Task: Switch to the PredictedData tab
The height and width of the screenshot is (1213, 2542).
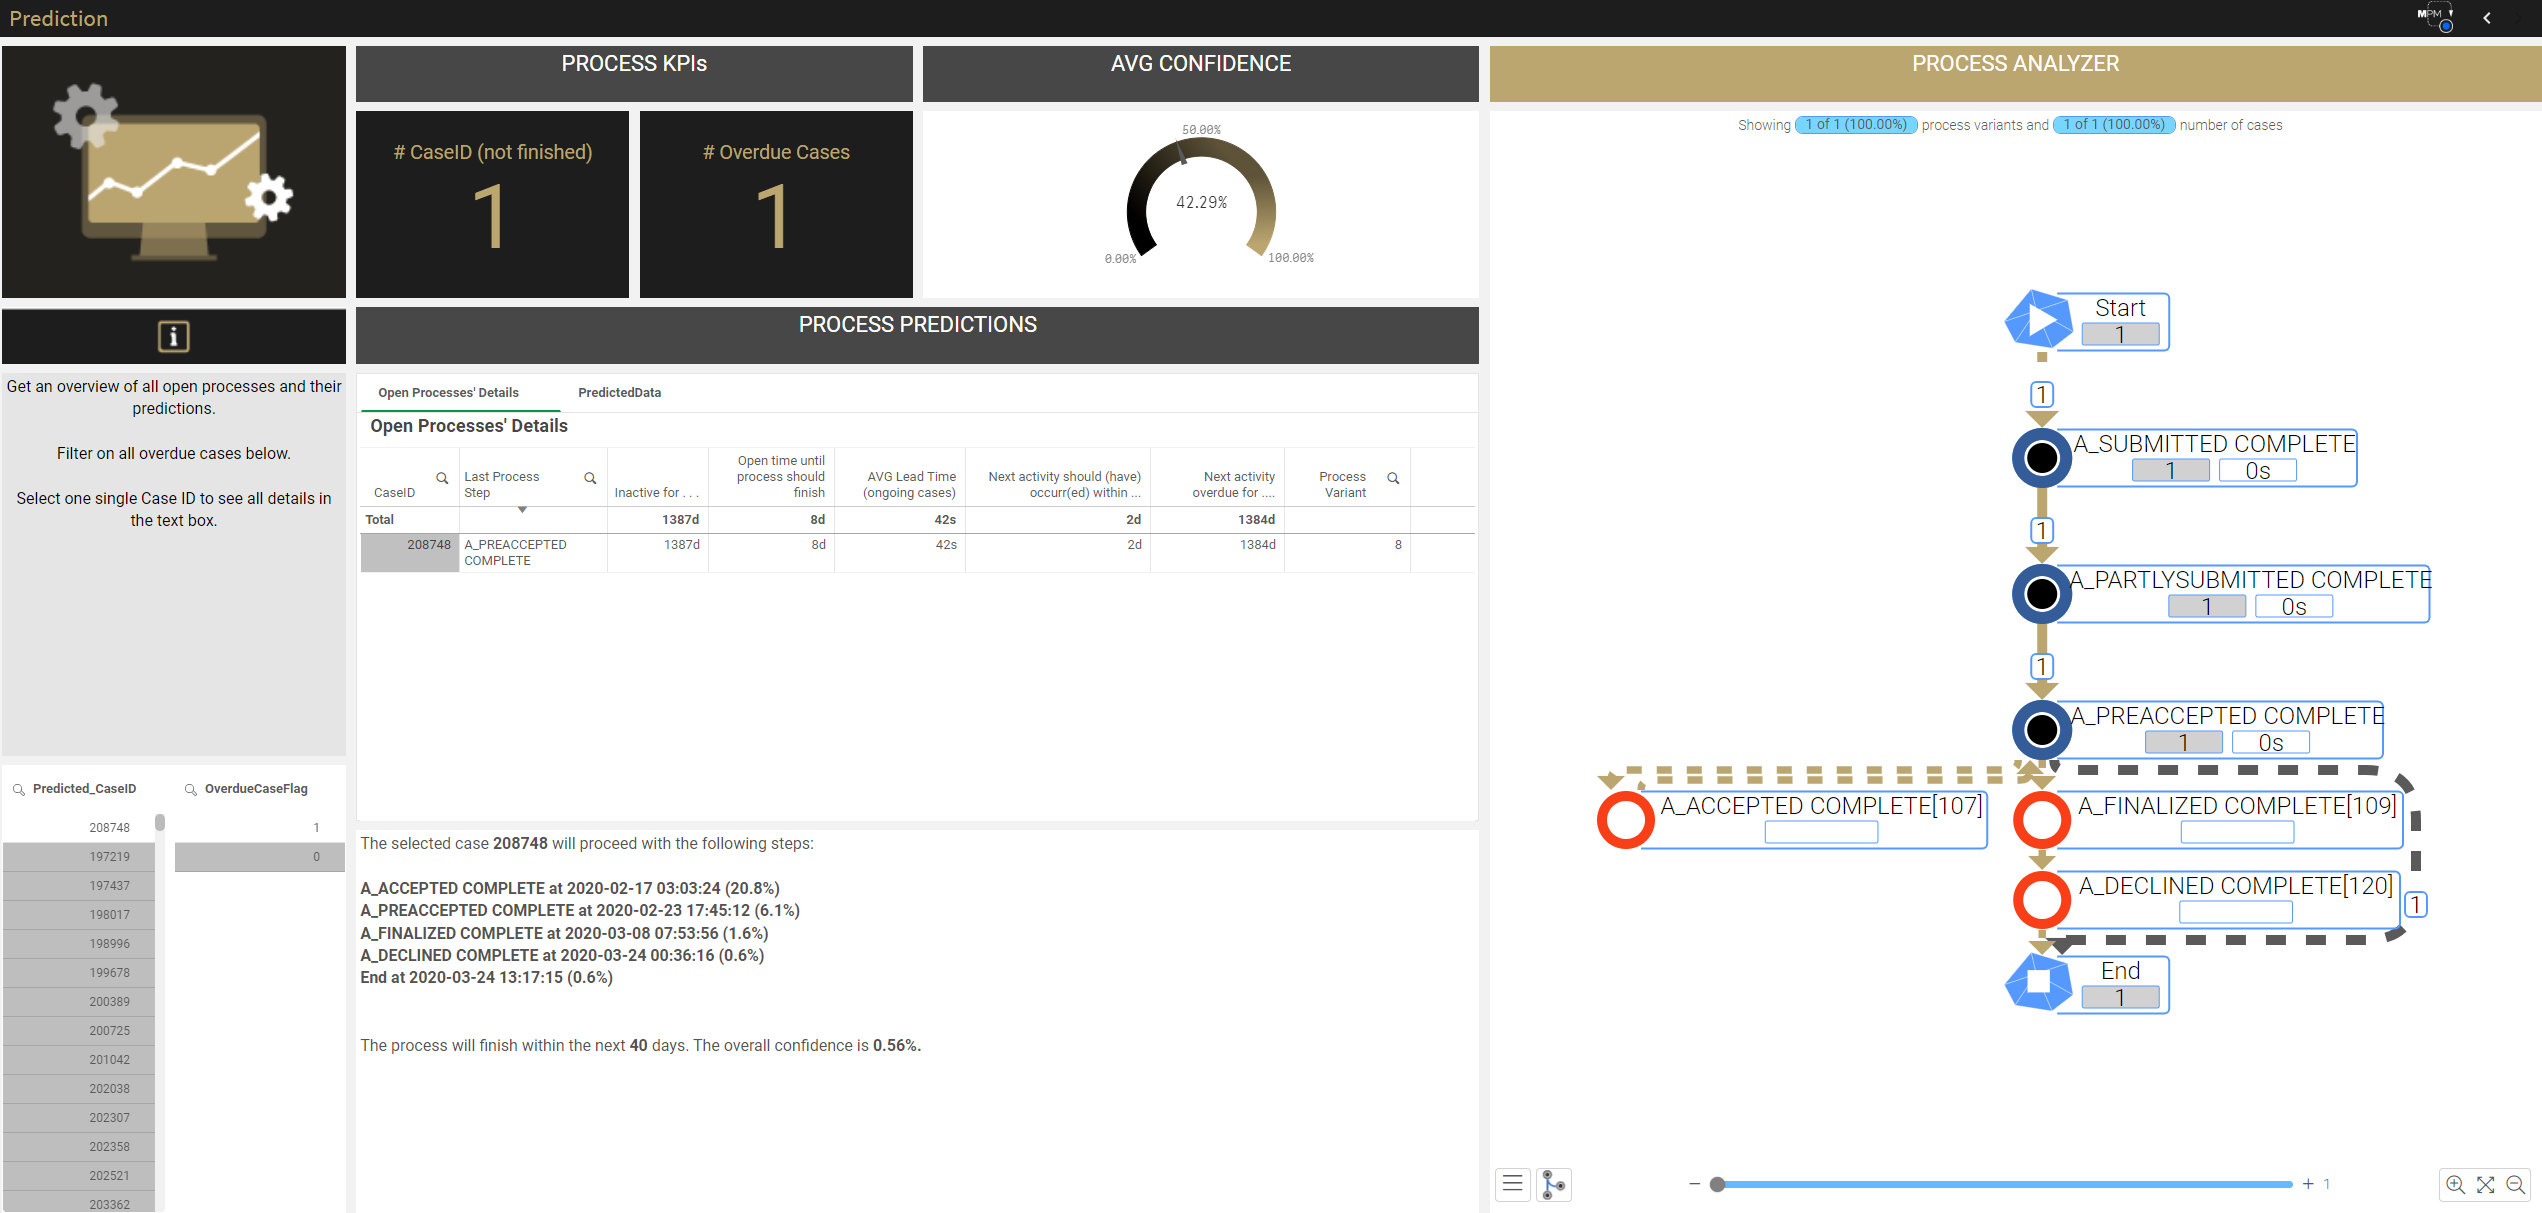Action: tap(623, 391)
